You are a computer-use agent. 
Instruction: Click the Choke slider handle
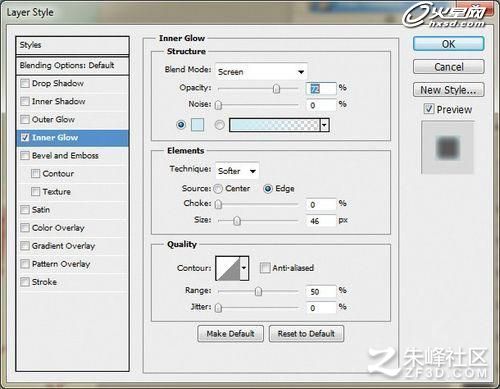pos(218,204)
